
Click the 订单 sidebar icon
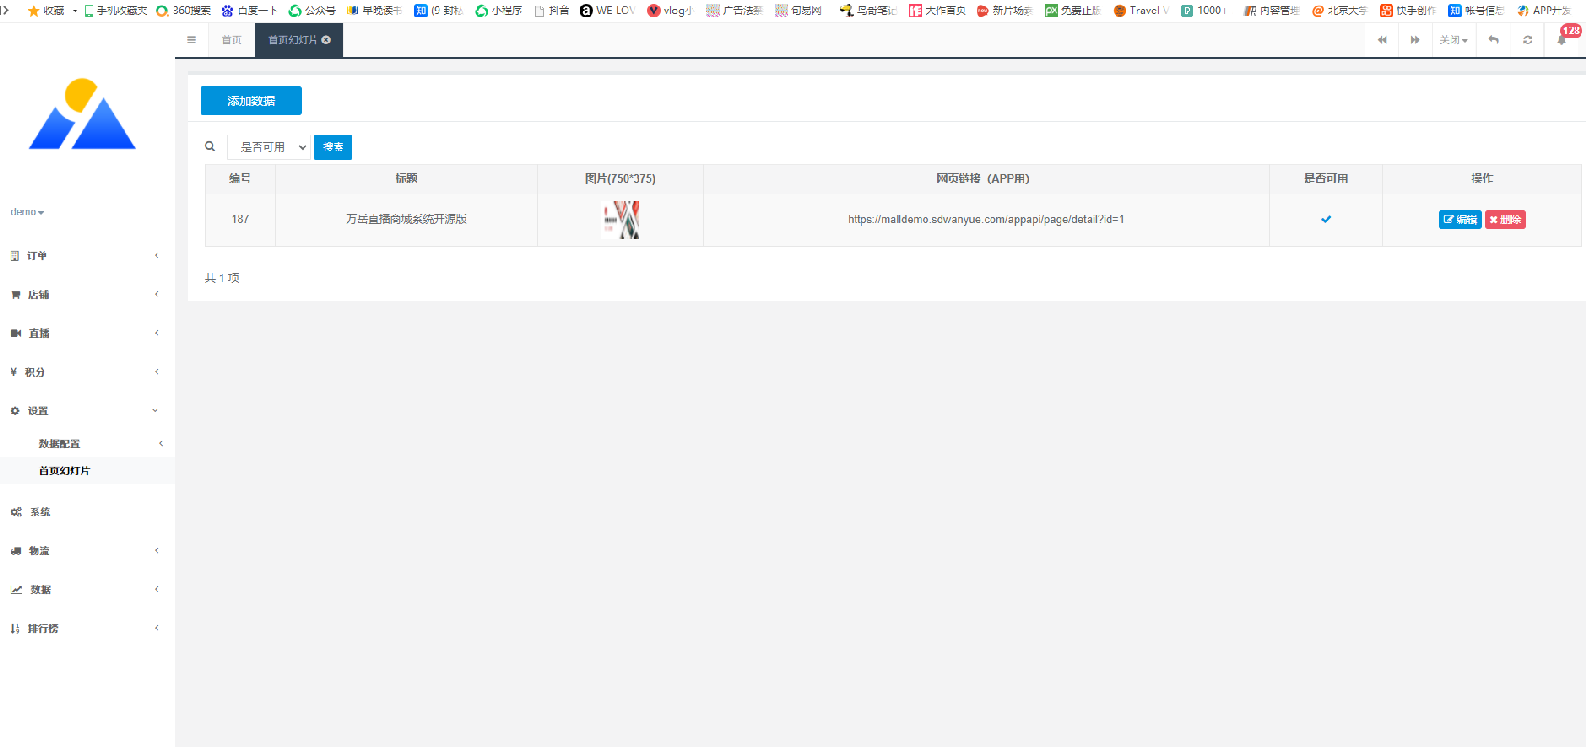coord(15,256)
